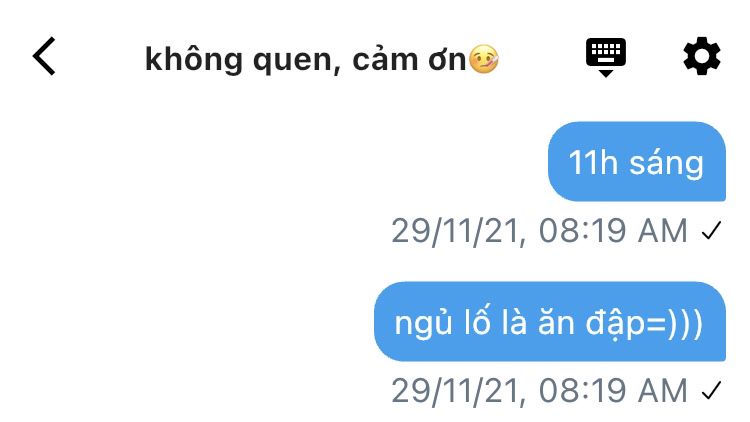The image size is (750, 422).
Task: Open chat settings via the gear icon
Action: coord(701,56)
